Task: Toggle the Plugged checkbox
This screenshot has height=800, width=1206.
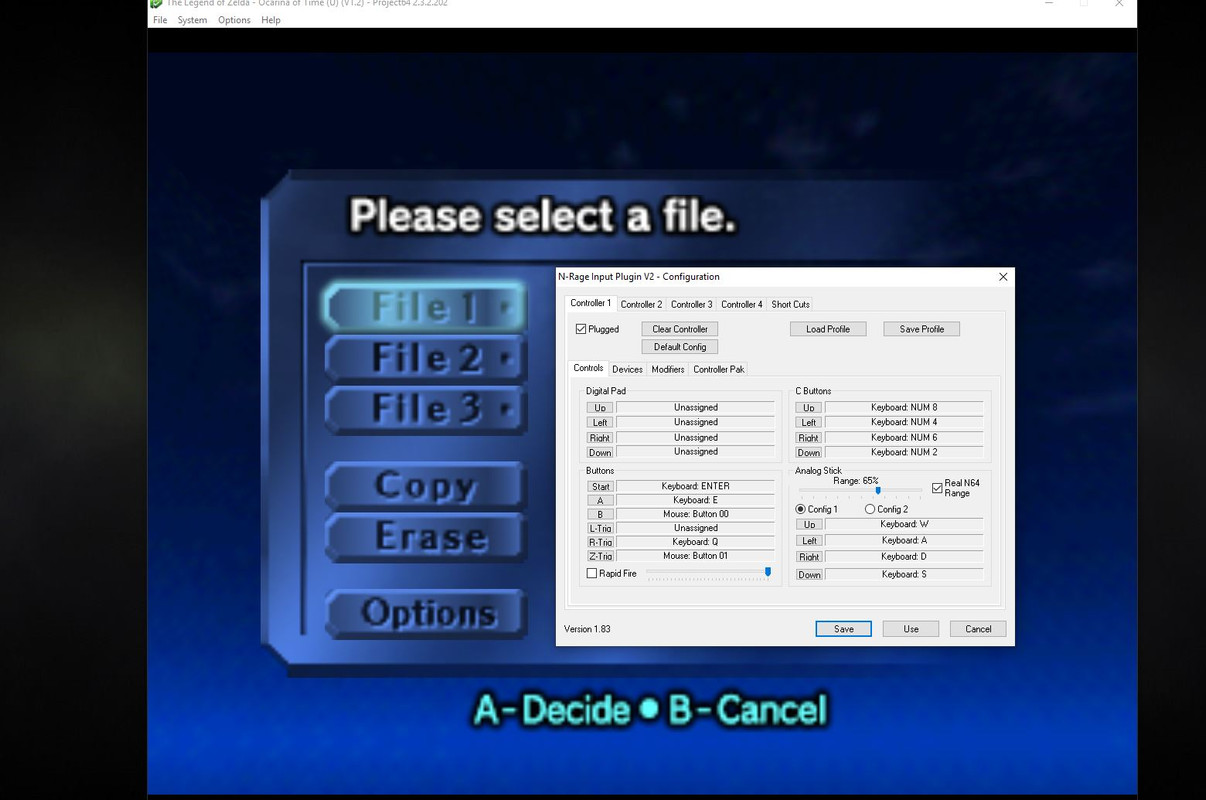Action: click(x=581, y=329)
